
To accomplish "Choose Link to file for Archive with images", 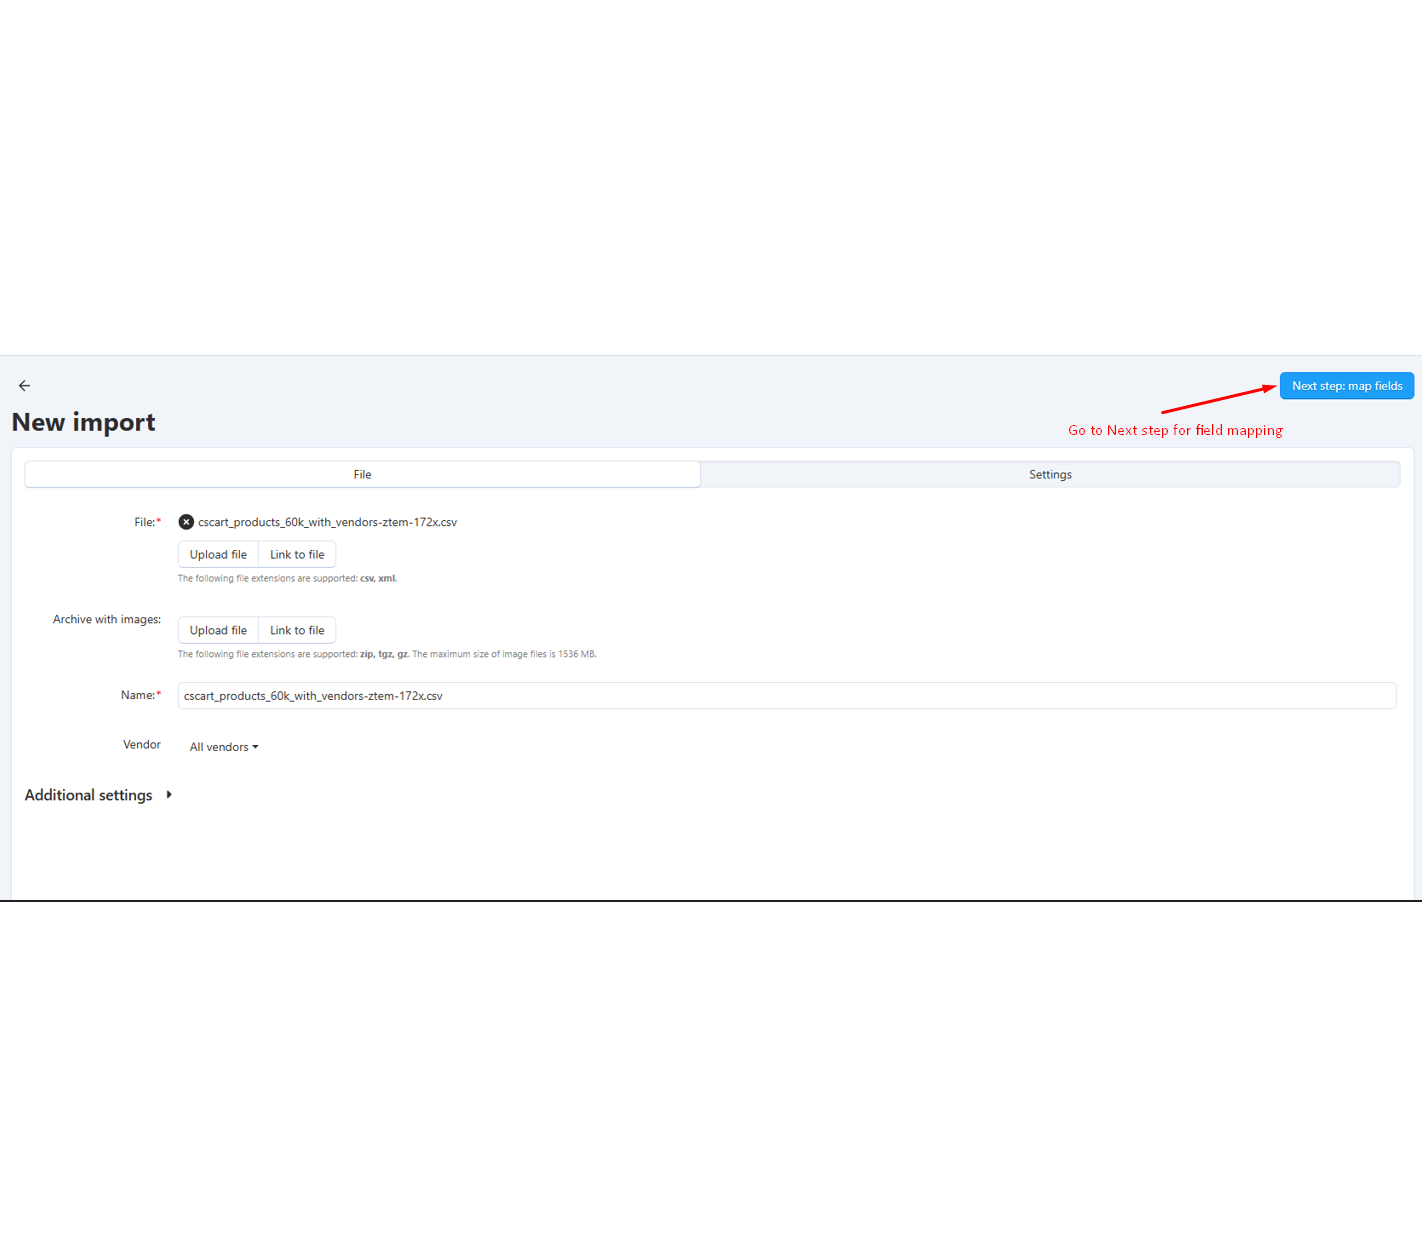I will (x=297, y=631).
